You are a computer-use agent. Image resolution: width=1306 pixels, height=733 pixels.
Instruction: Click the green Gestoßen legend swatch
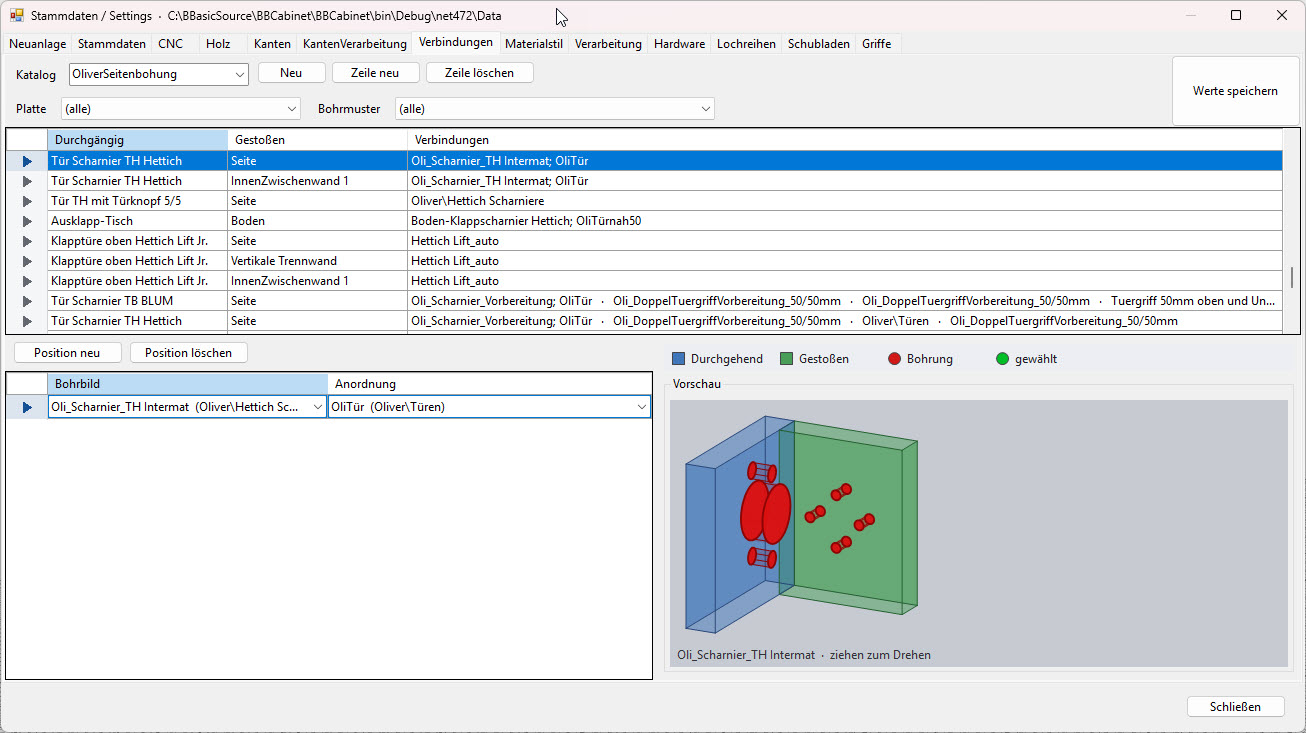coord(787,359)
